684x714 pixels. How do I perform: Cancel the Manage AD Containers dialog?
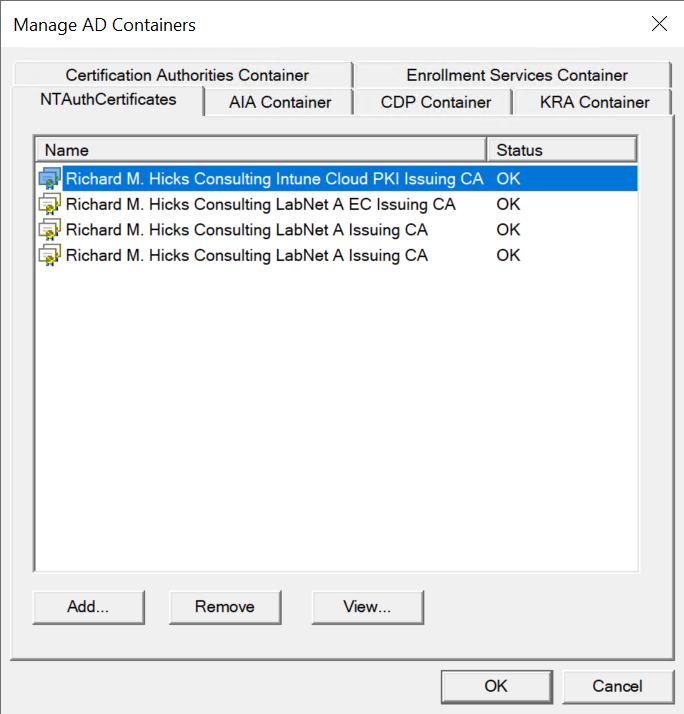coord(618,686)
